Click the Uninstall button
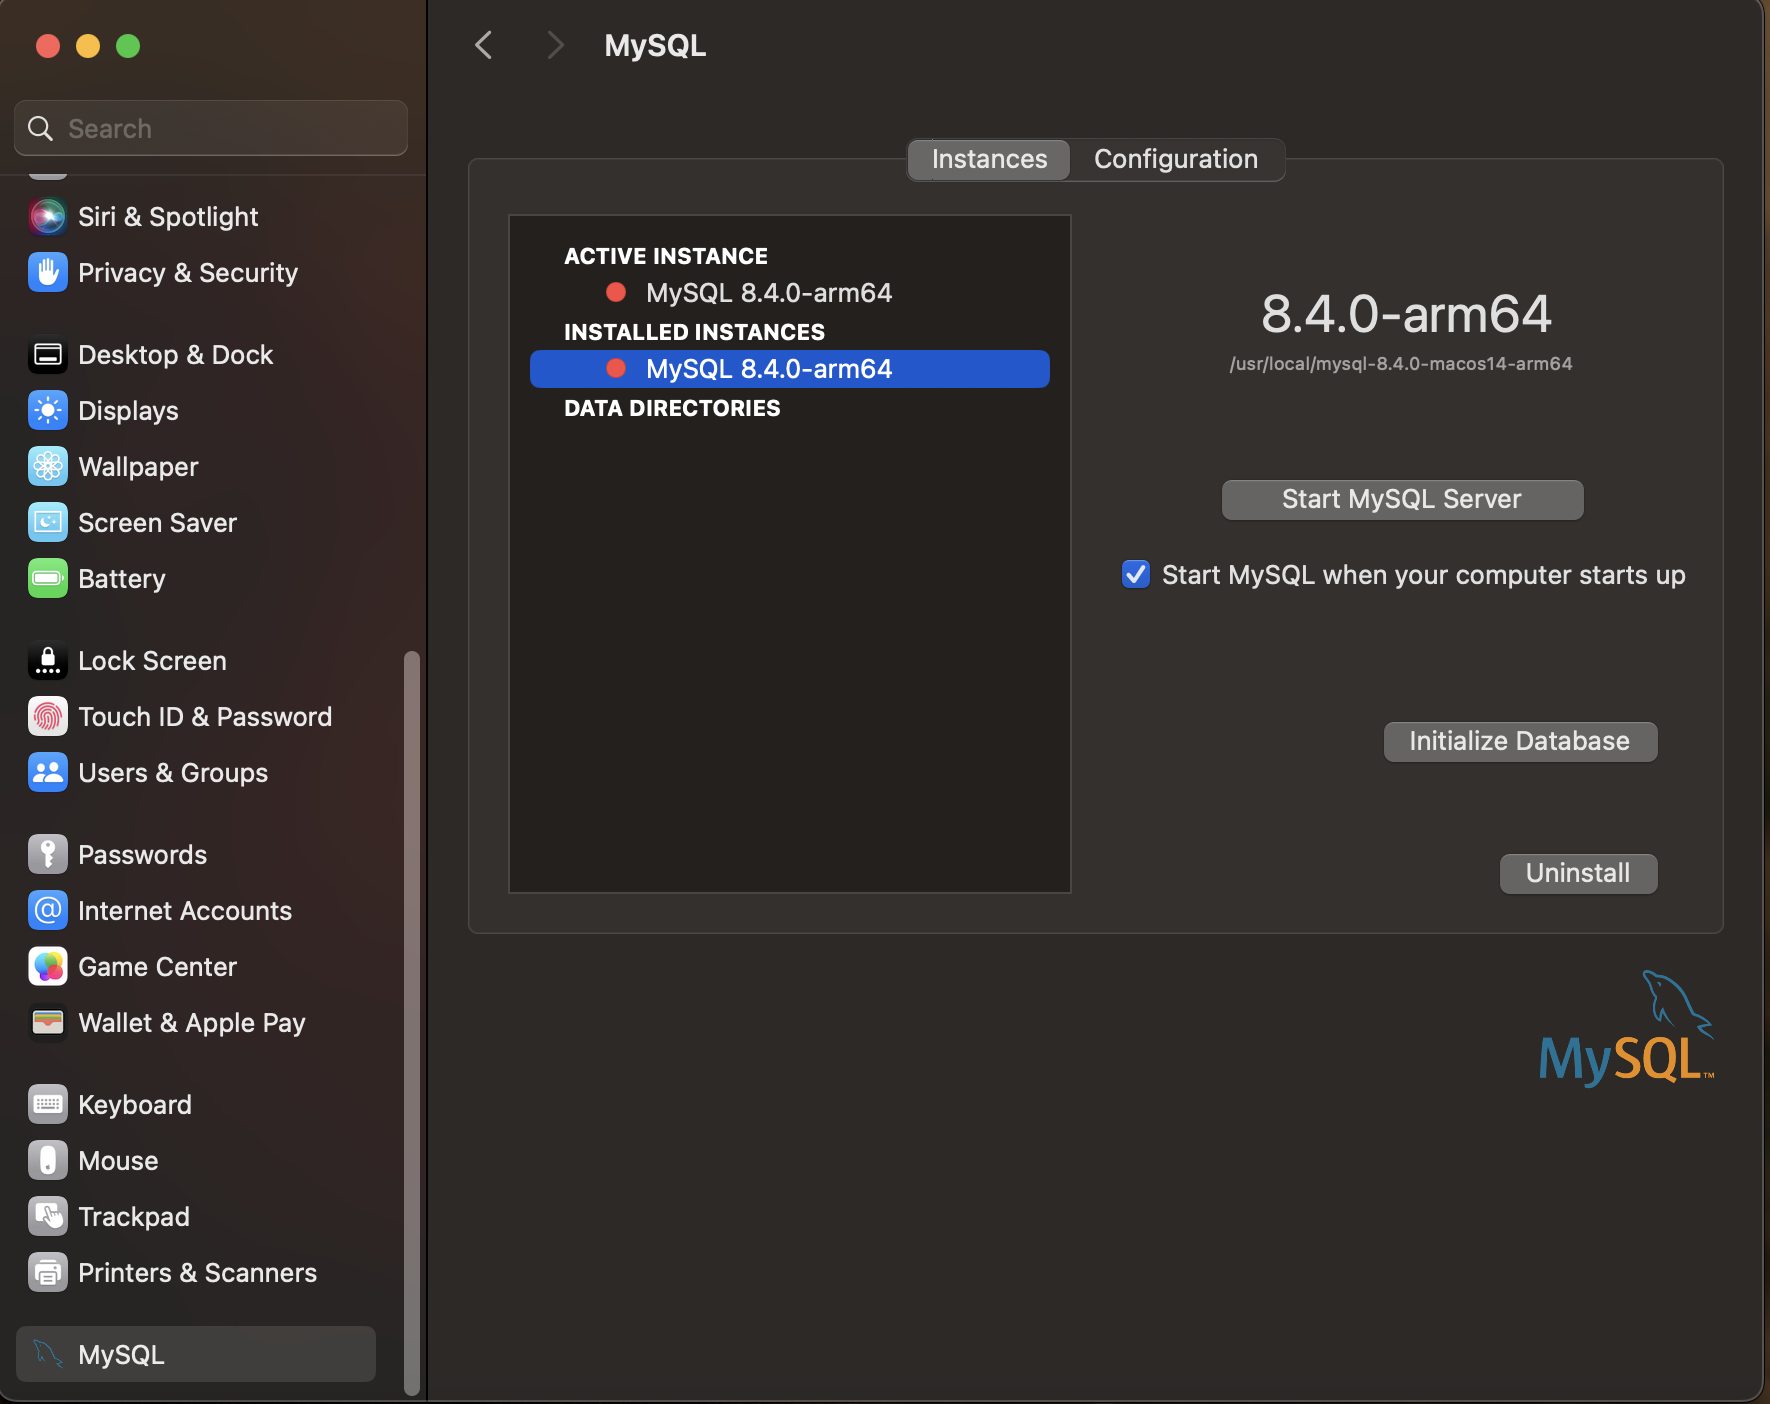 click(x=1578, y=873)
